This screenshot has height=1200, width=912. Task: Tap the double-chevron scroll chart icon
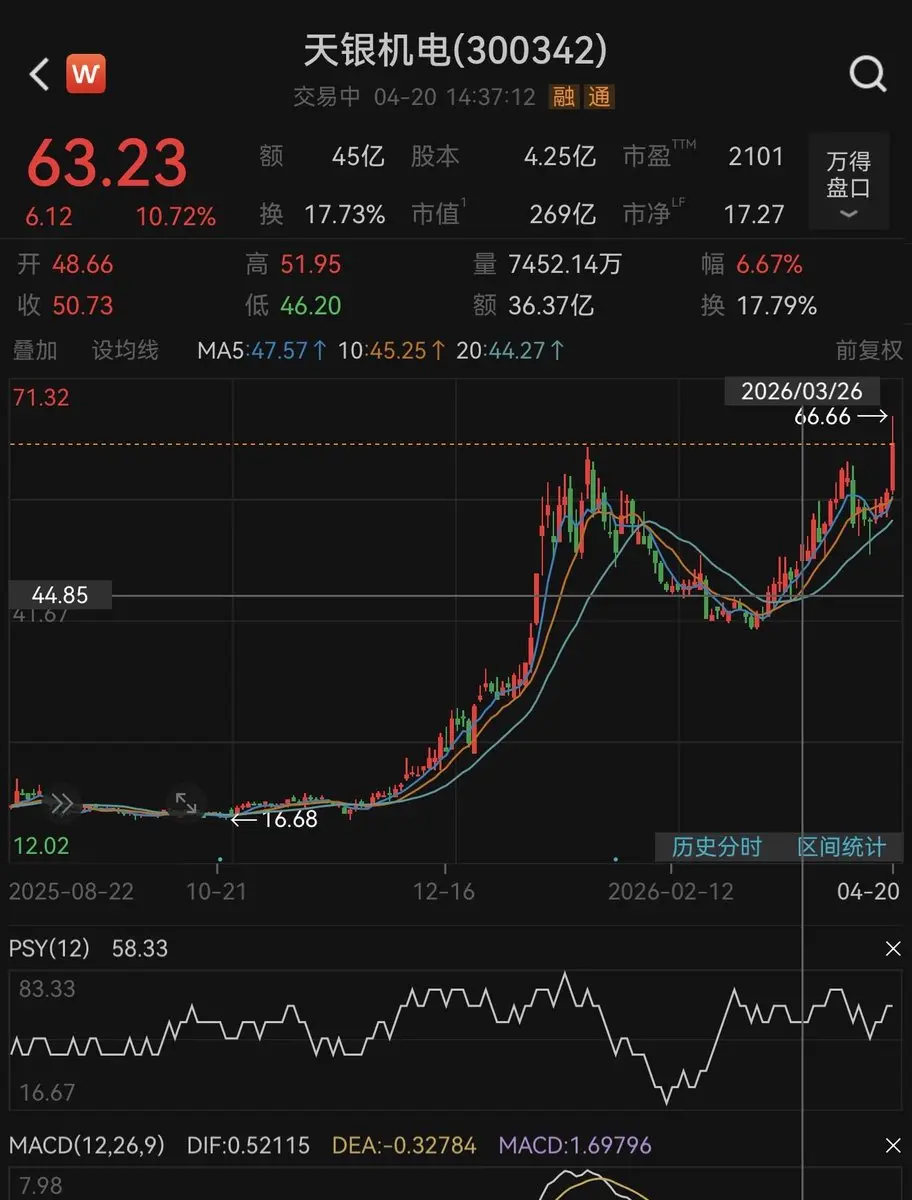pyautogui.click(x=62, y=803)
